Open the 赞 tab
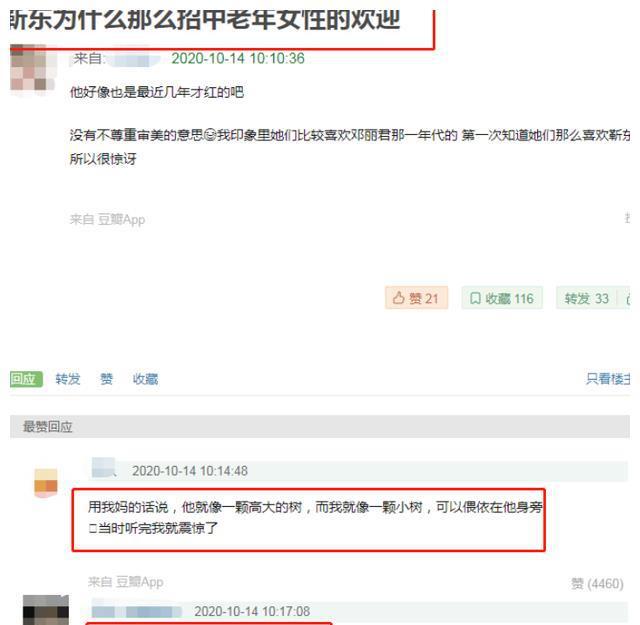 [x=107, y=379]
